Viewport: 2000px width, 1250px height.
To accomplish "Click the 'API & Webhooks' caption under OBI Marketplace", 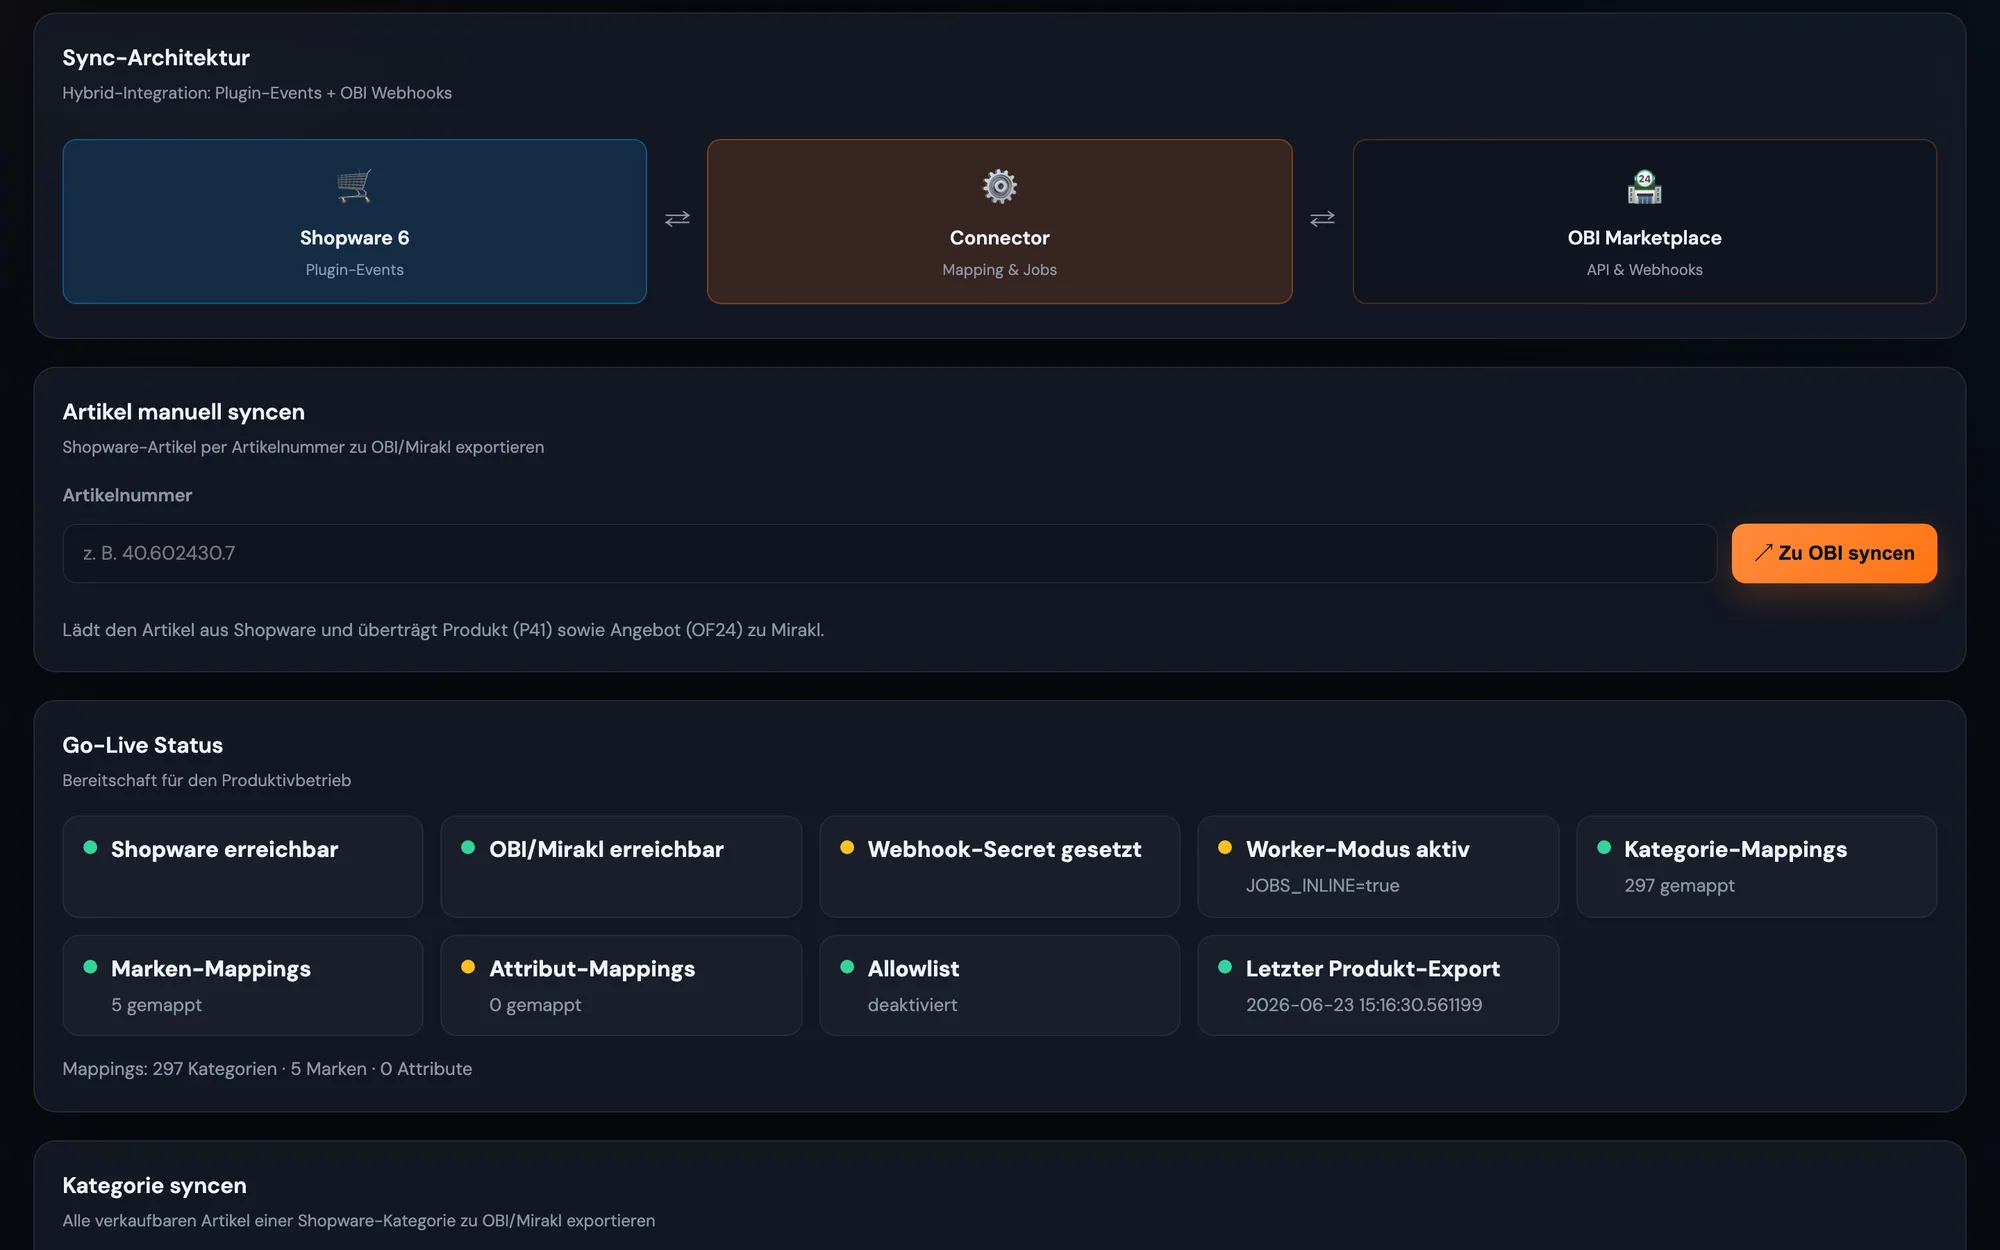I will click(x=1644, y=270).
